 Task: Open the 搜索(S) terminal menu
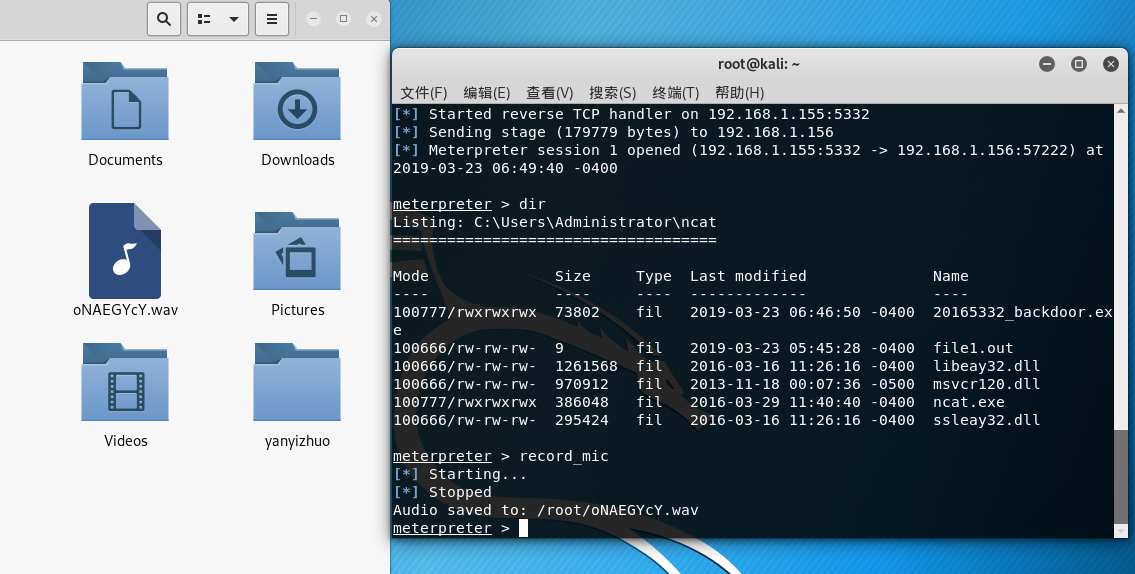coord(612,93)
